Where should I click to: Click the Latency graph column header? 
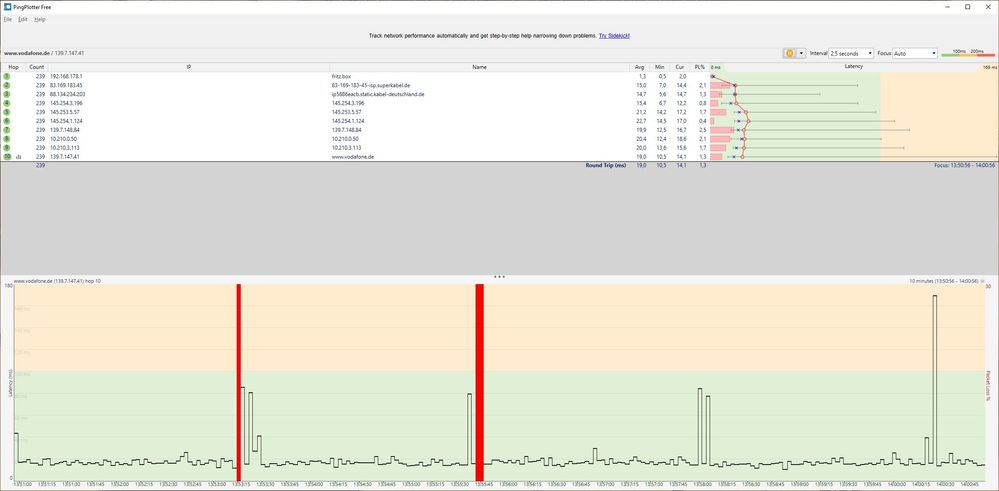(x=854, y=66)
